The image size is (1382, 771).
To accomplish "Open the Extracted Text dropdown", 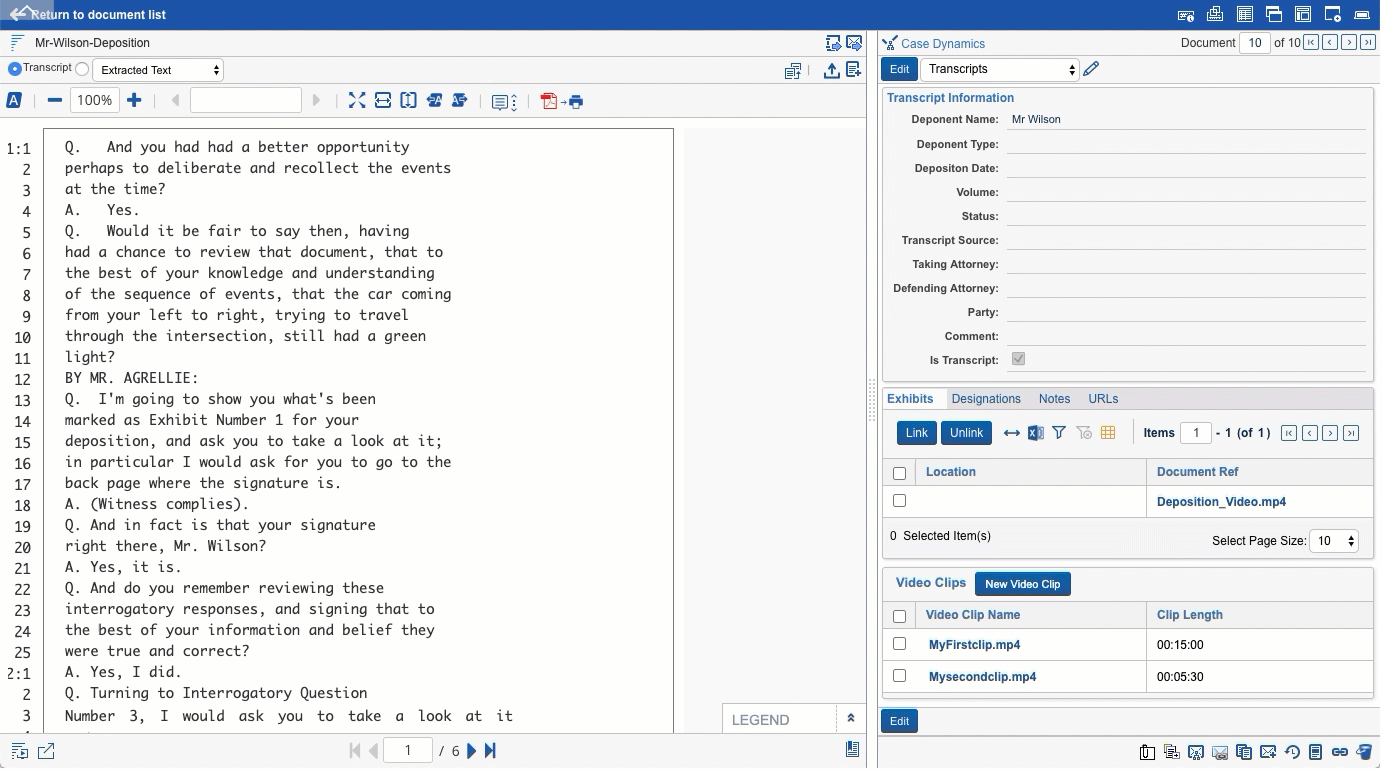I will pos(158,70).
